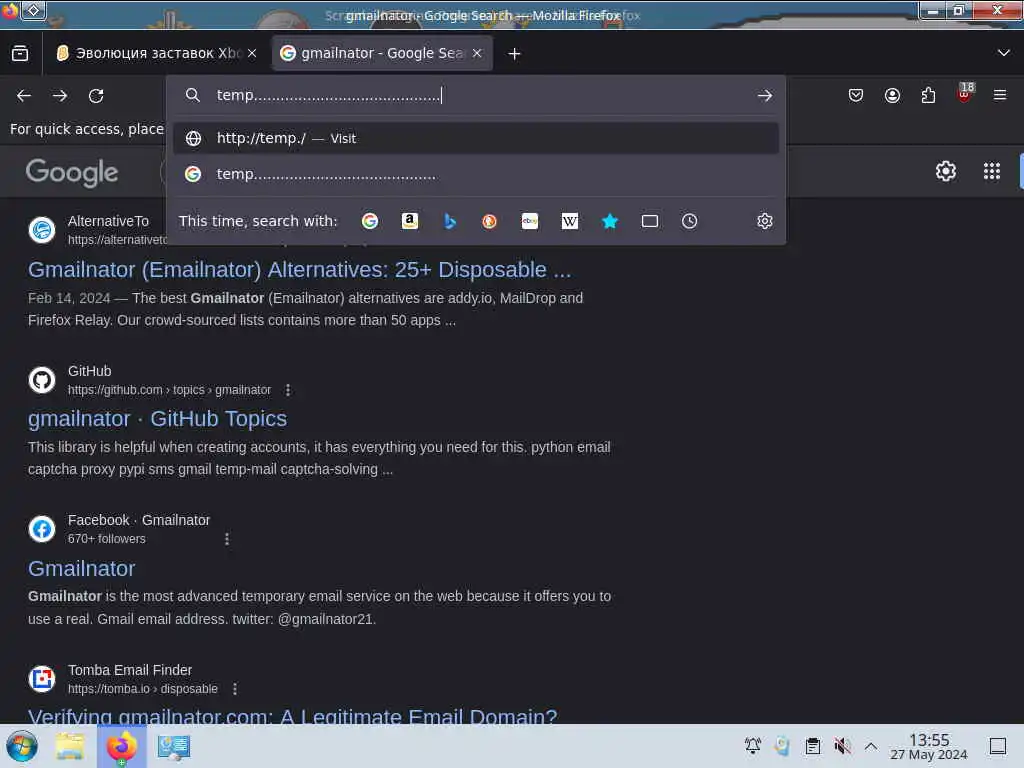Click the Facebook site favicon
Screen dimensions: 1024x768
click(x=42, y=529)
